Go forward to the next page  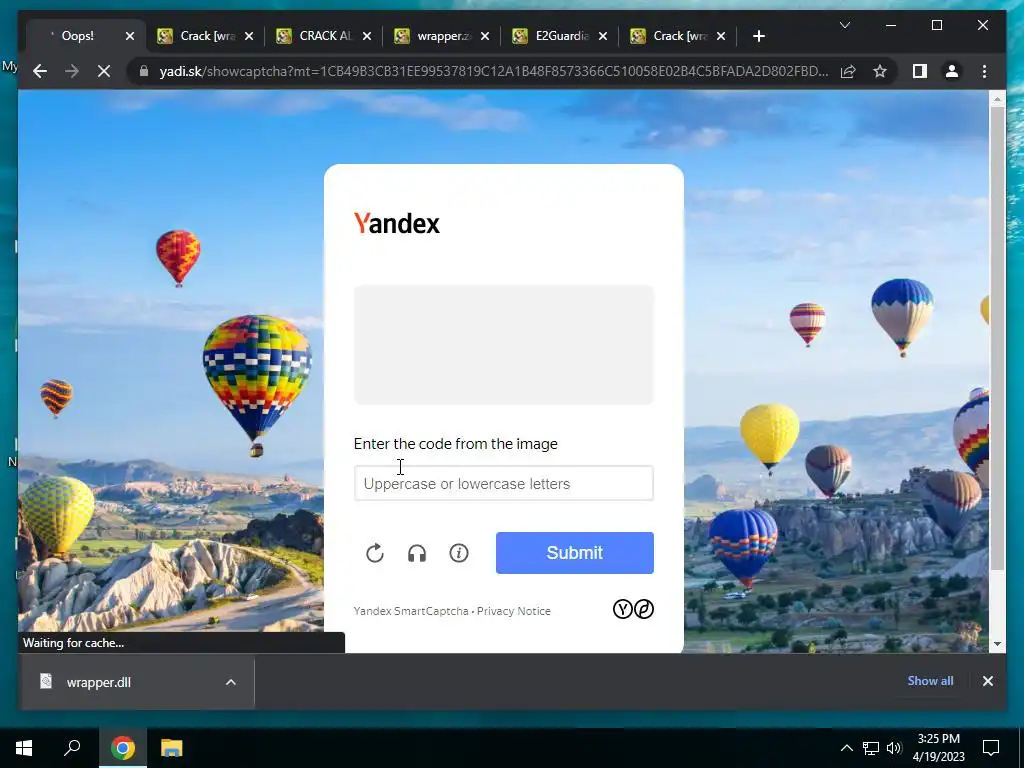(x=72, y=71)
